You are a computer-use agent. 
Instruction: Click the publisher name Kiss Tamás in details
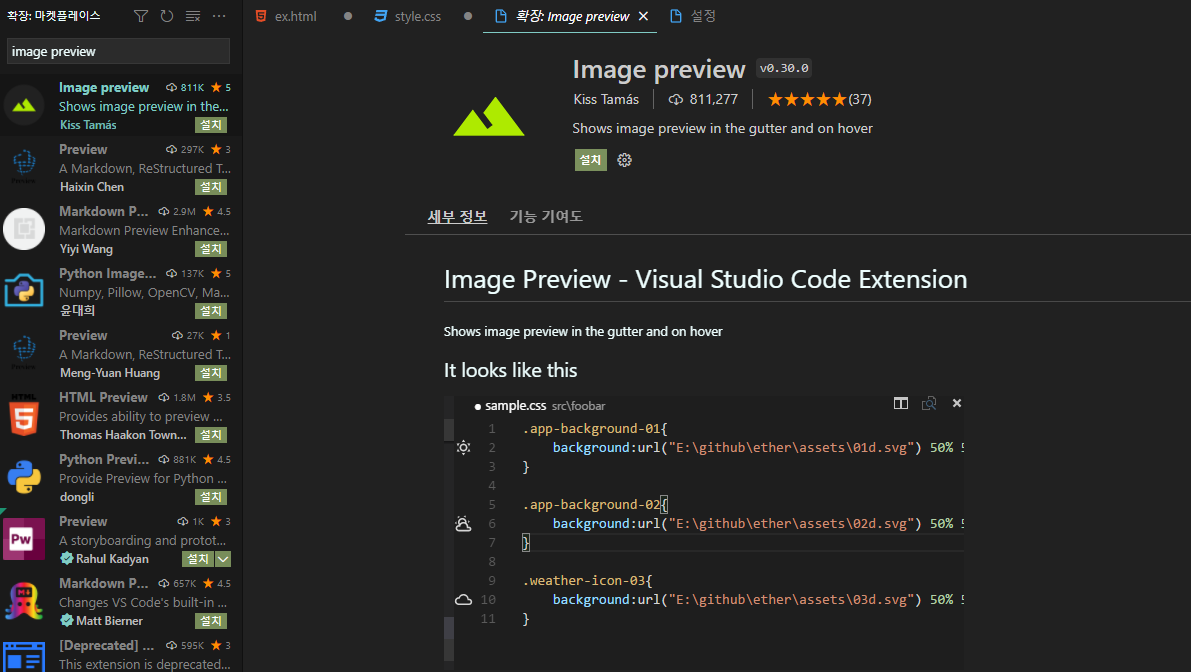point(606,99)
